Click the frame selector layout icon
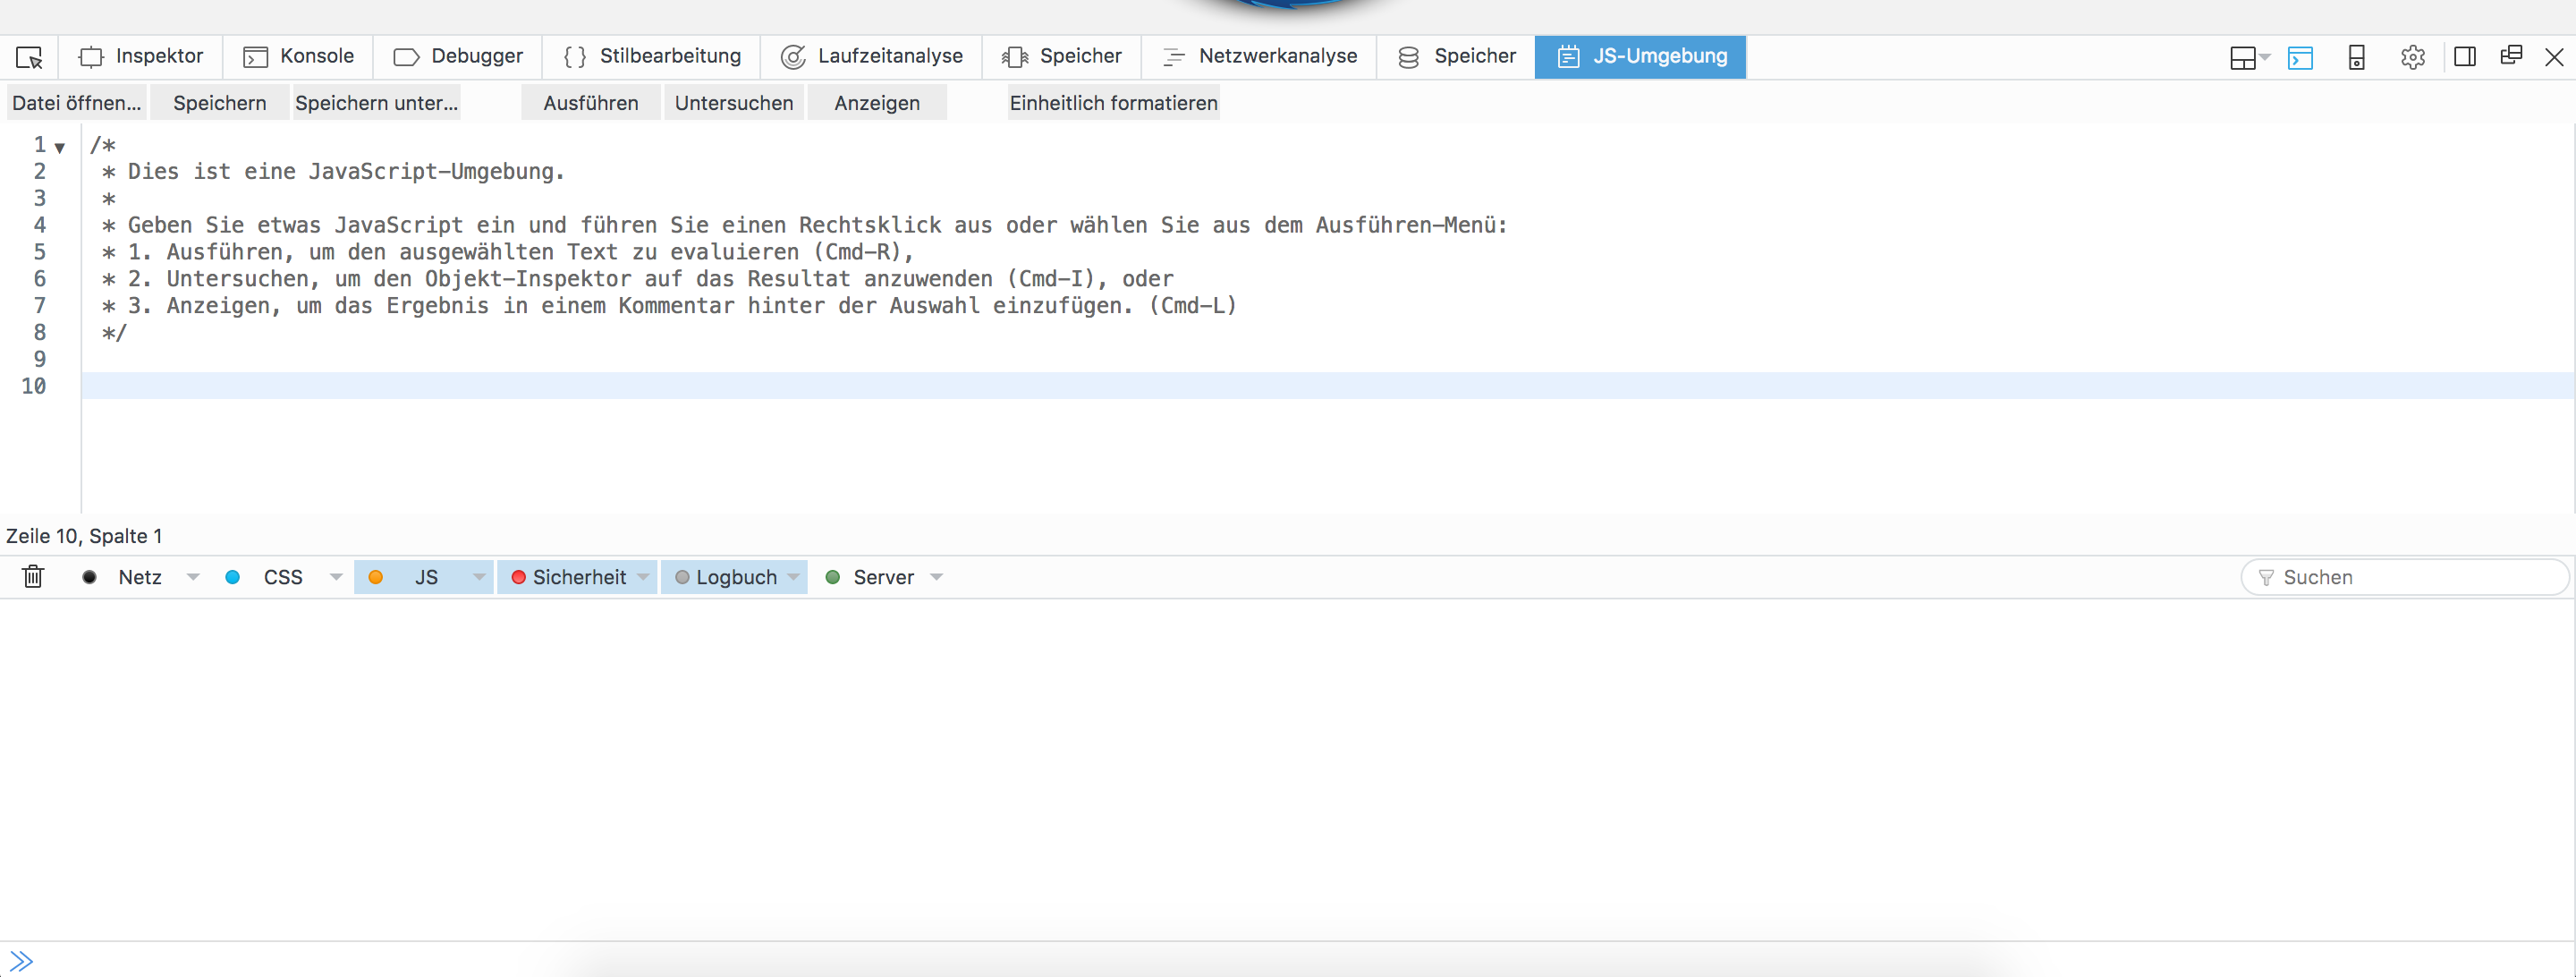This screenshot has height=977, width=2576. pyautogui.click(x=2243, y=58)
